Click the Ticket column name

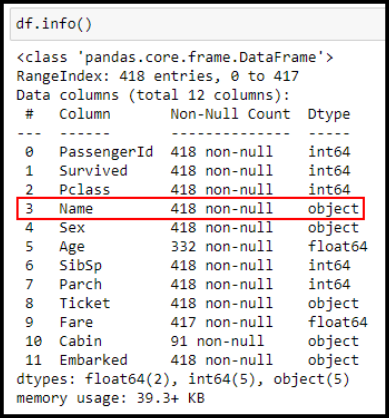point(85,303)
